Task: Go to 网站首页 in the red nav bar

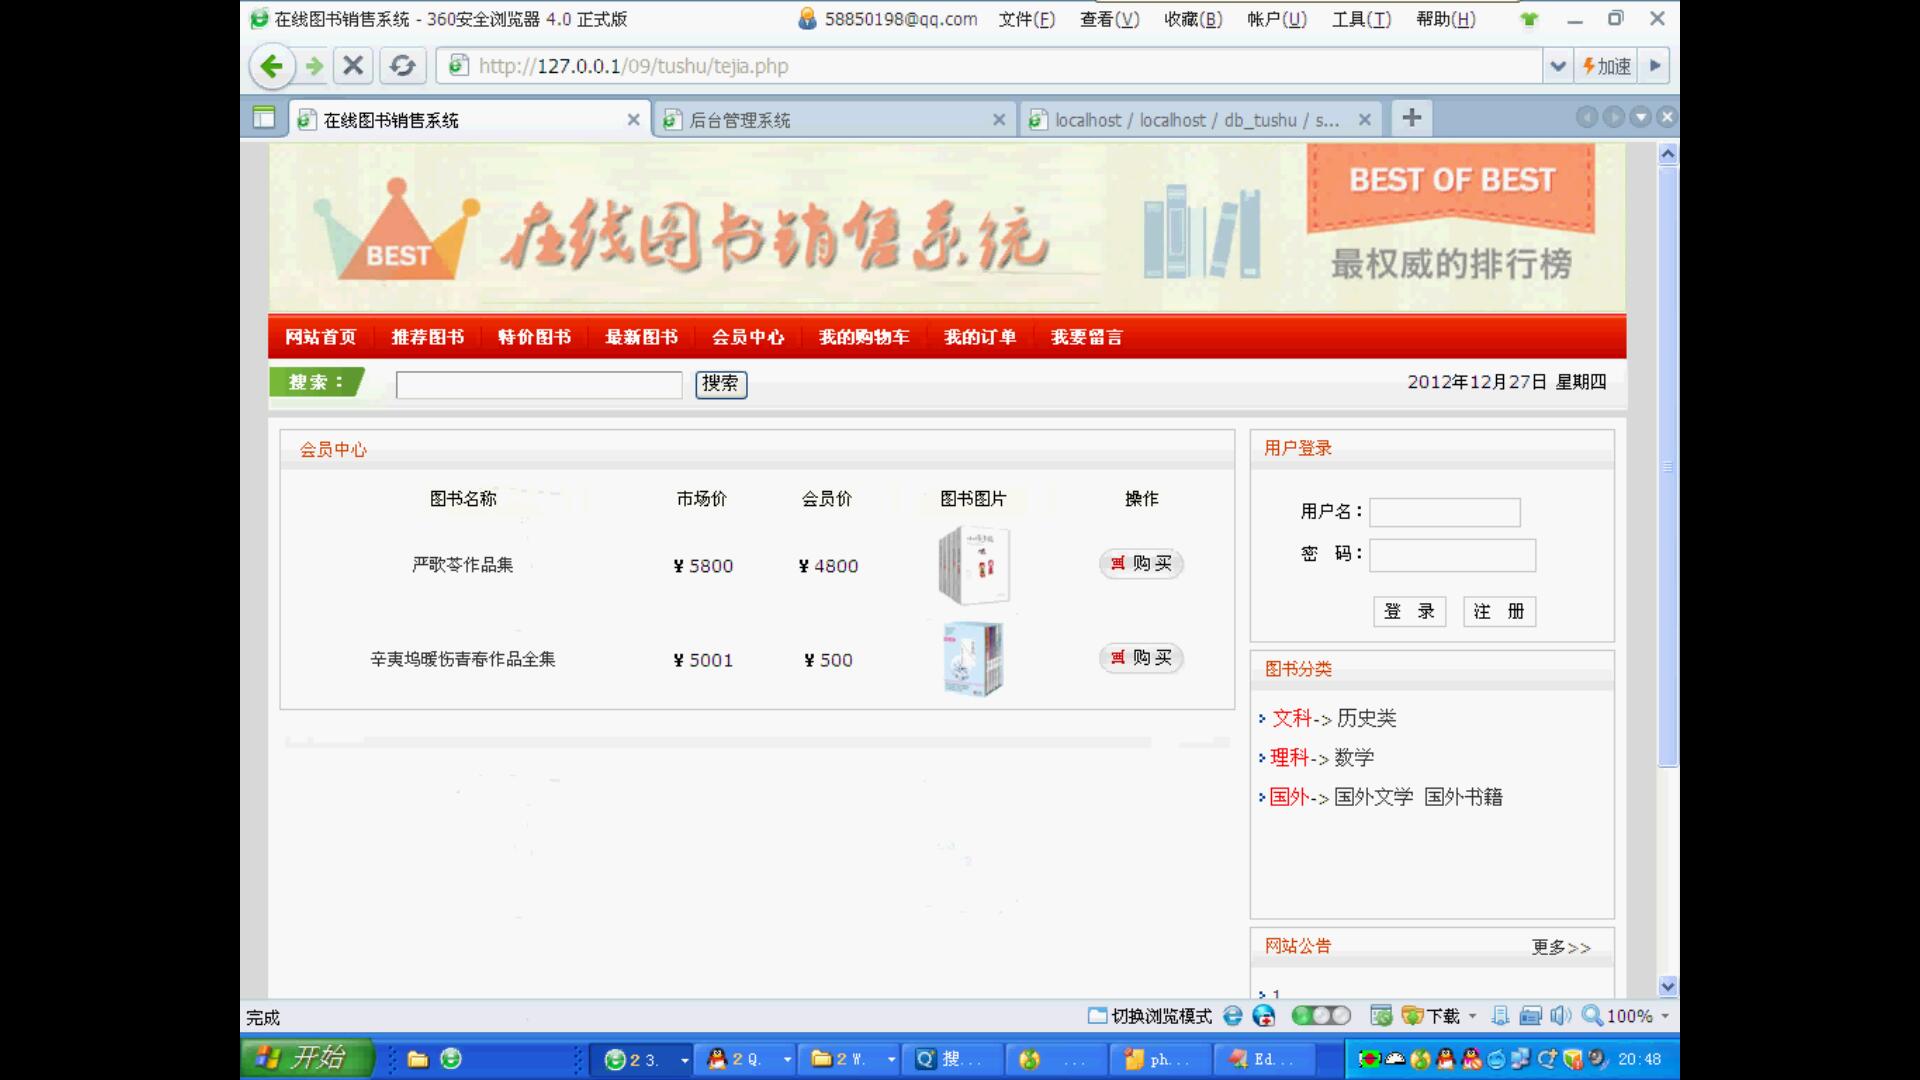Action: pos(320,337)
